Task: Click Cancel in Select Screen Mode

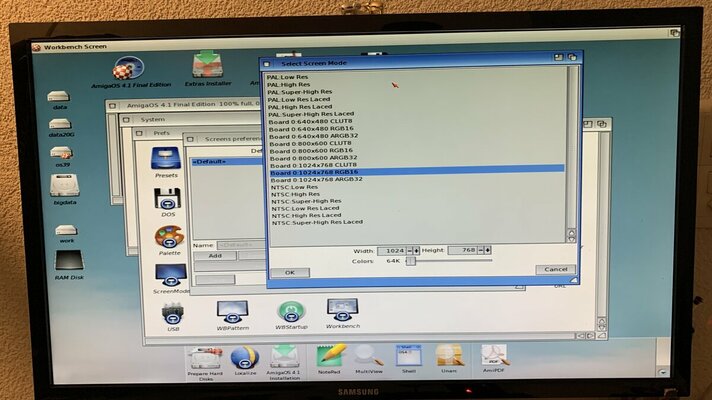Action: click(x=555, y=269)
